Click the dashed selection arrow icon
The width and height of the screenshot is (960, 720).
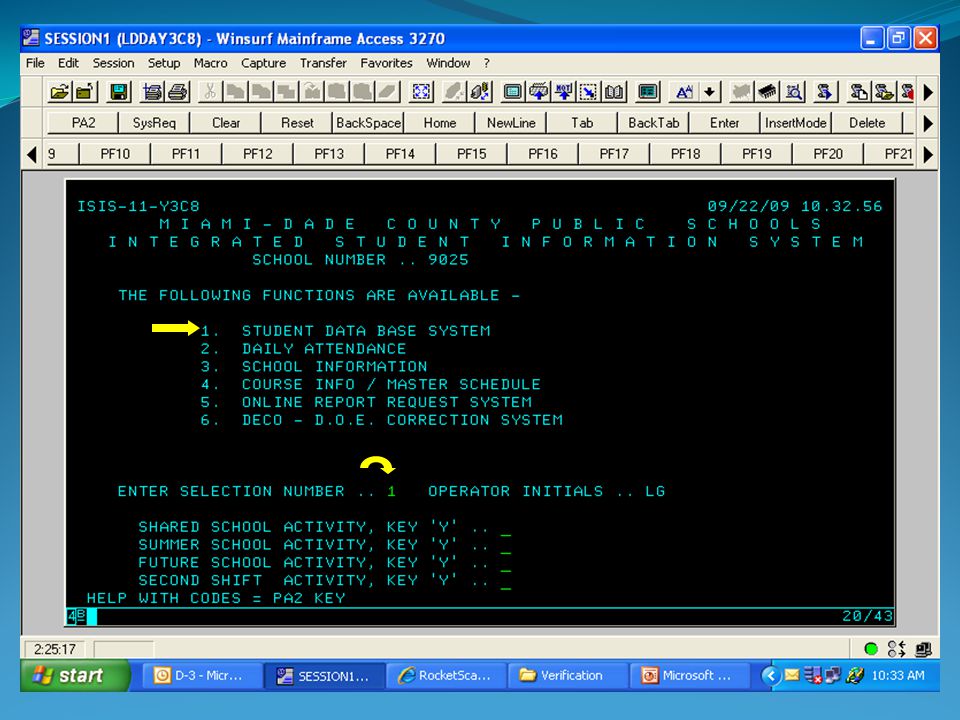click(588, 92)
